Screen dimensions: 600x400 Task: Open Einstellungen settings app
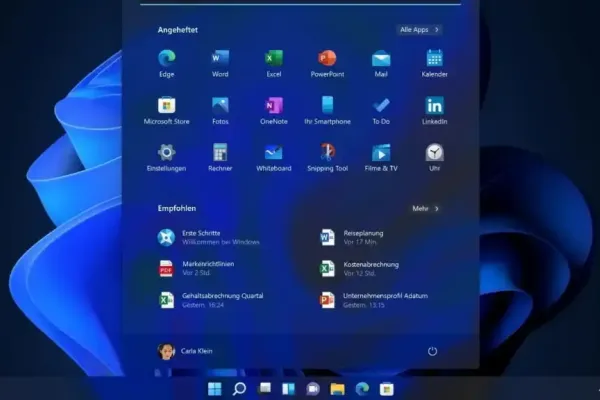click(166, 158)
